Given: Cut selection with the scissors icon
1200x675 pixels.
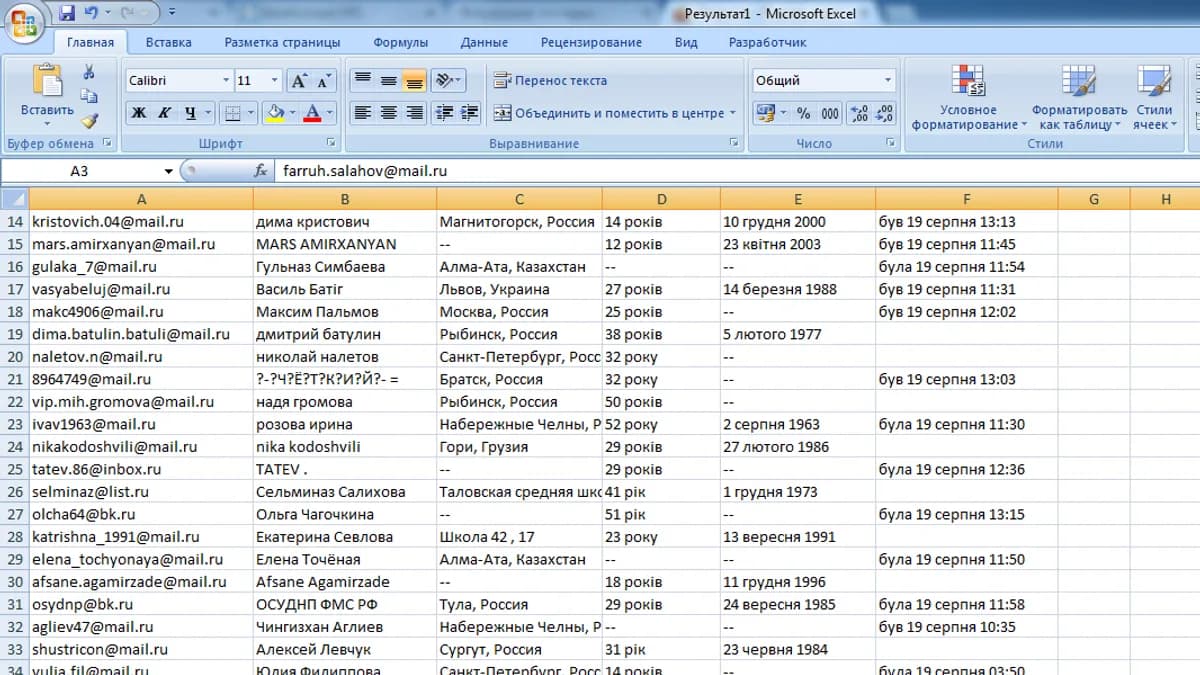Looking at the screenshot, I should pos(89,72).
